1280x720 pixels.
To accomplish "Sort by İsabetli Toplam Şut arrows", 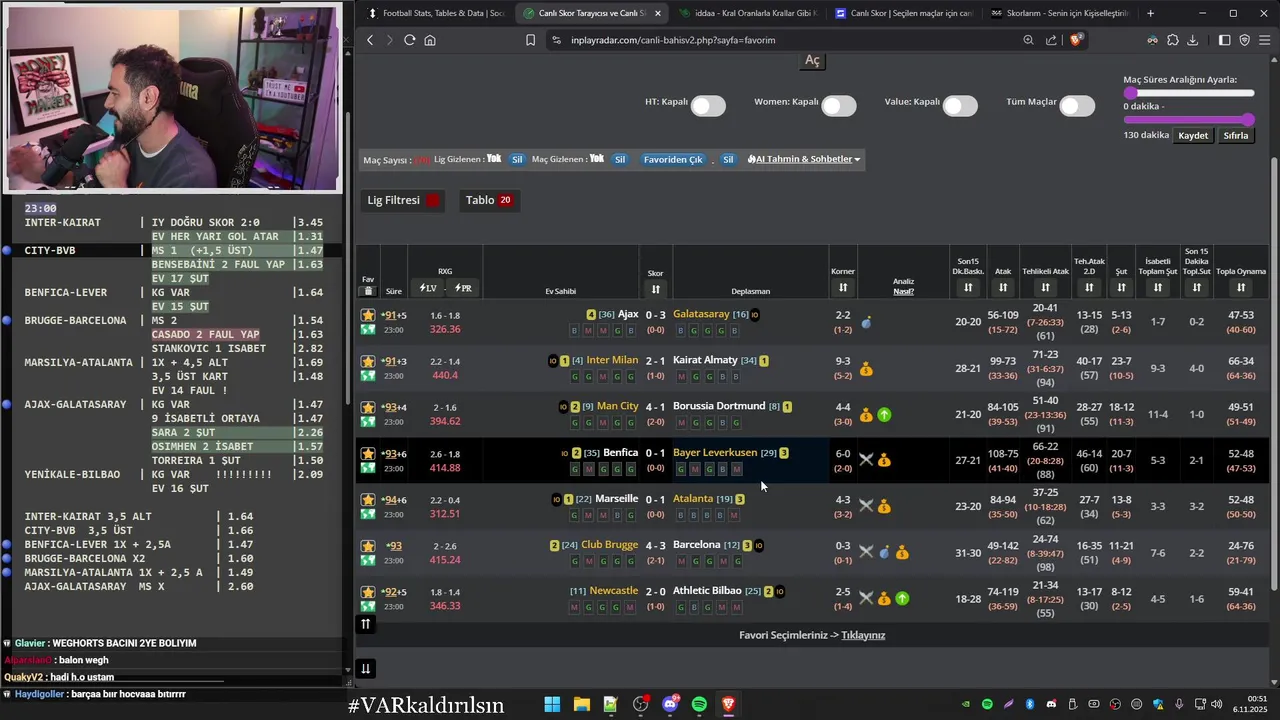I will tap(1157, 288).
